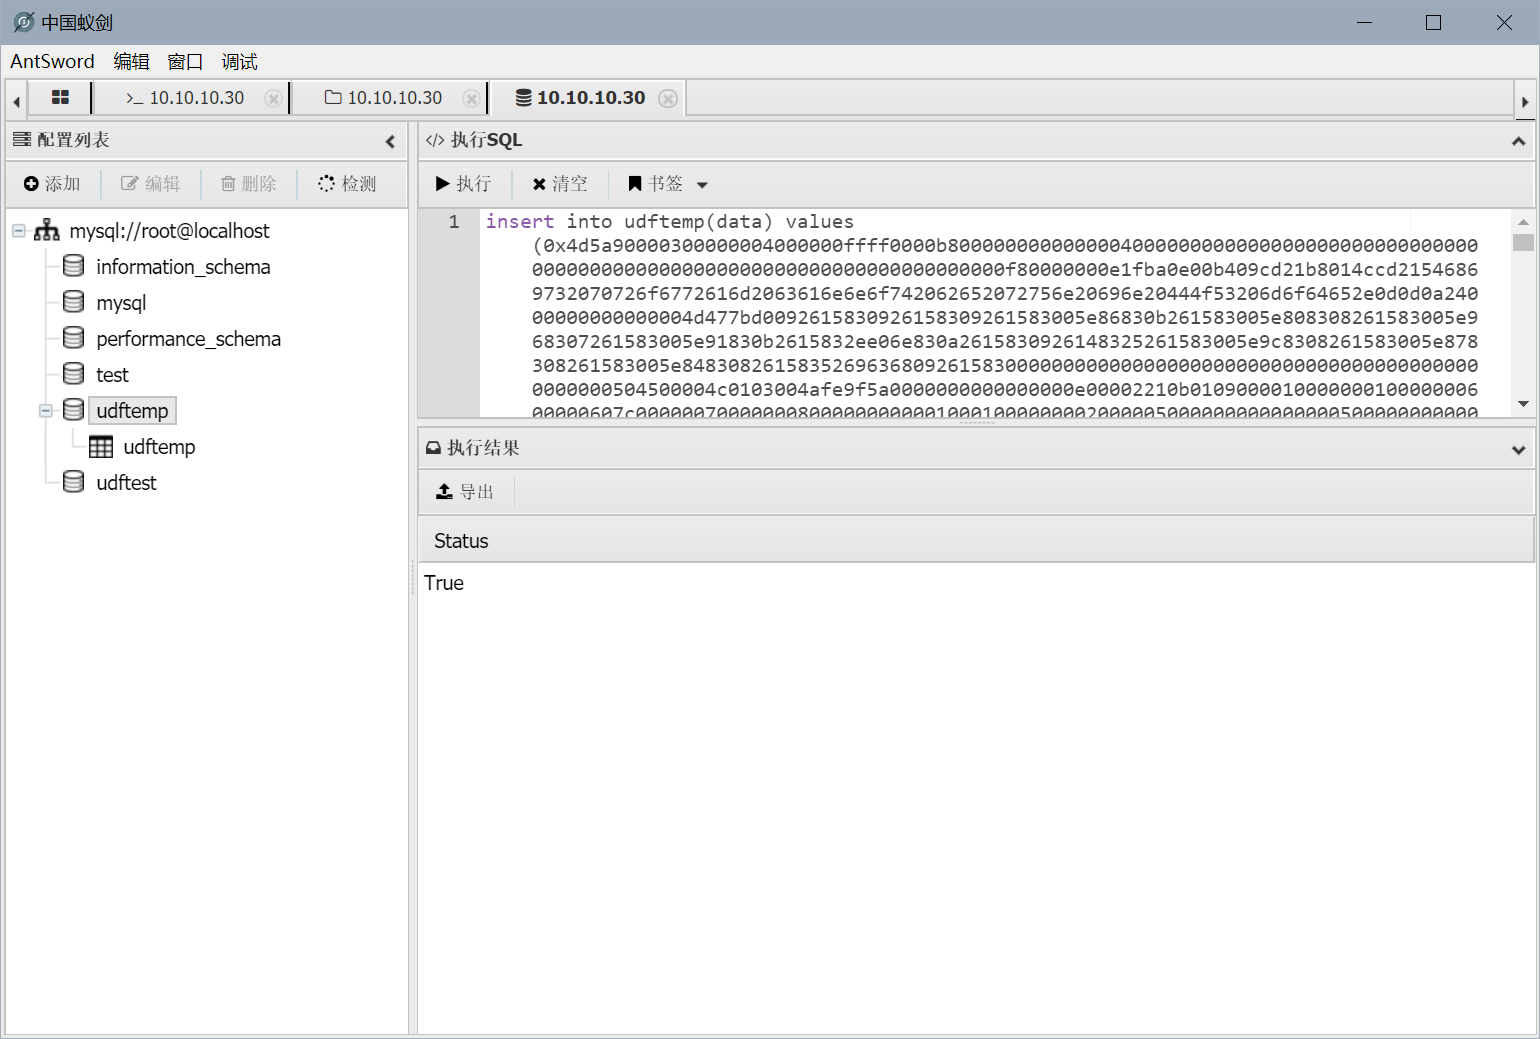Collapse the config list panel chevron
This screenshot has width=1540, height=1039.
click(x=390, y=141)
